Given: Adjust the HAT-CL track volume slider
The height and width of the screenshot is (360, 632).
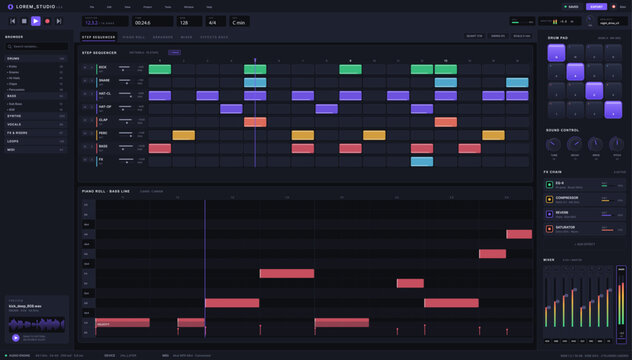Looking at the screenshot, I should point(125,94).
